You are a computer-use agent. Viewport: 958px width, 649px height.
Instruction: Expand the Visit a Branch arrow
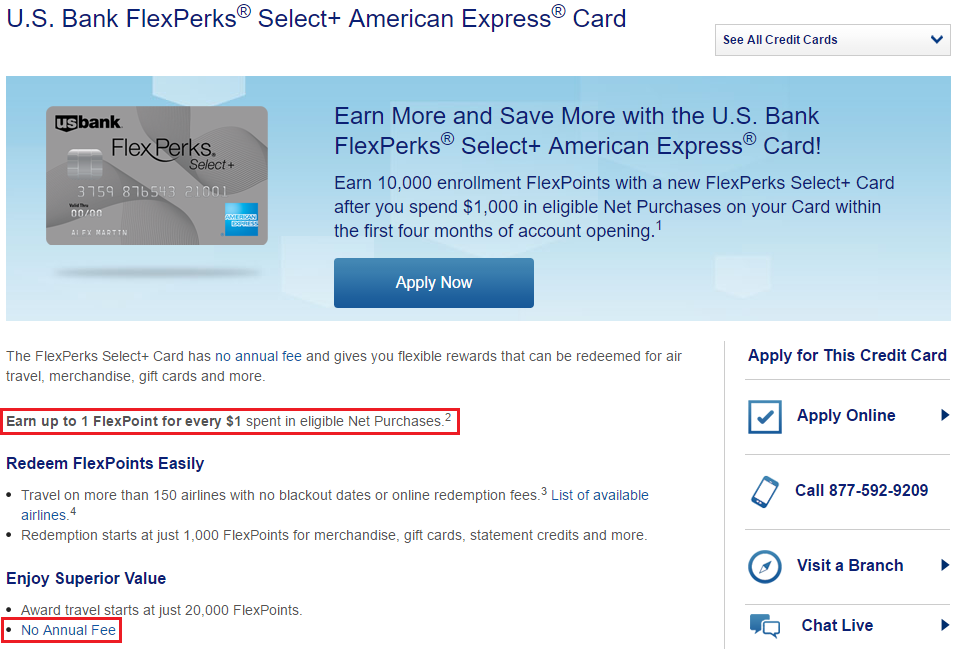pyautogui.click(x=945, y=565)
